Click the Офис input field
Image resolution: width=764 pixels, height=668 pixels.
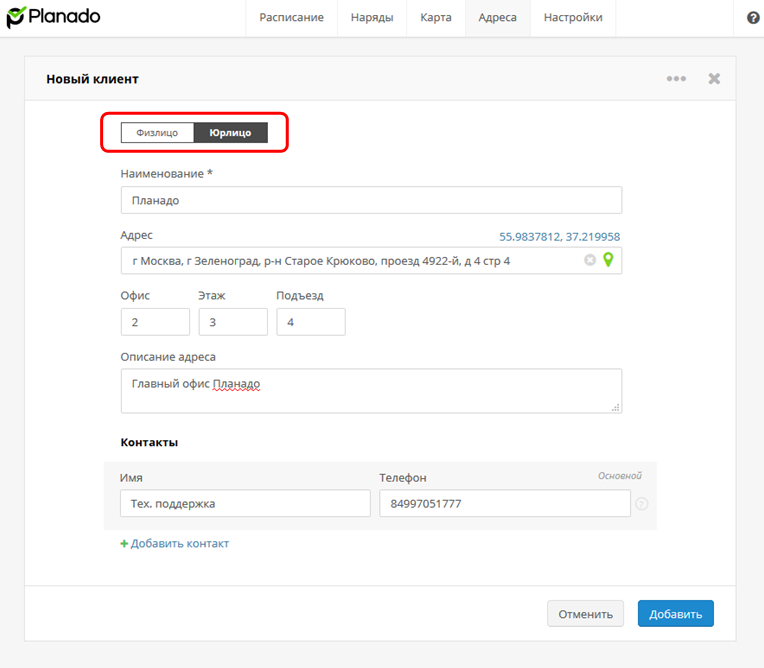click(155, 322)
